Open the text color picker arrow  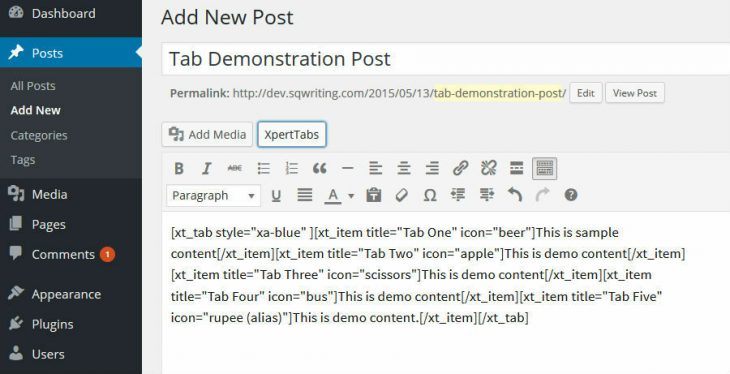pyautogui.click(x=351, y=196)
